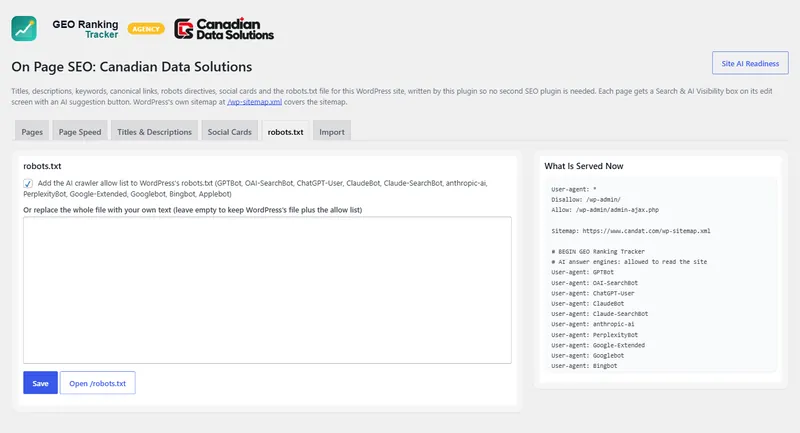Click the '# BEGIN GEO Ranking Tracker' comment line

[x=598, y=251]
